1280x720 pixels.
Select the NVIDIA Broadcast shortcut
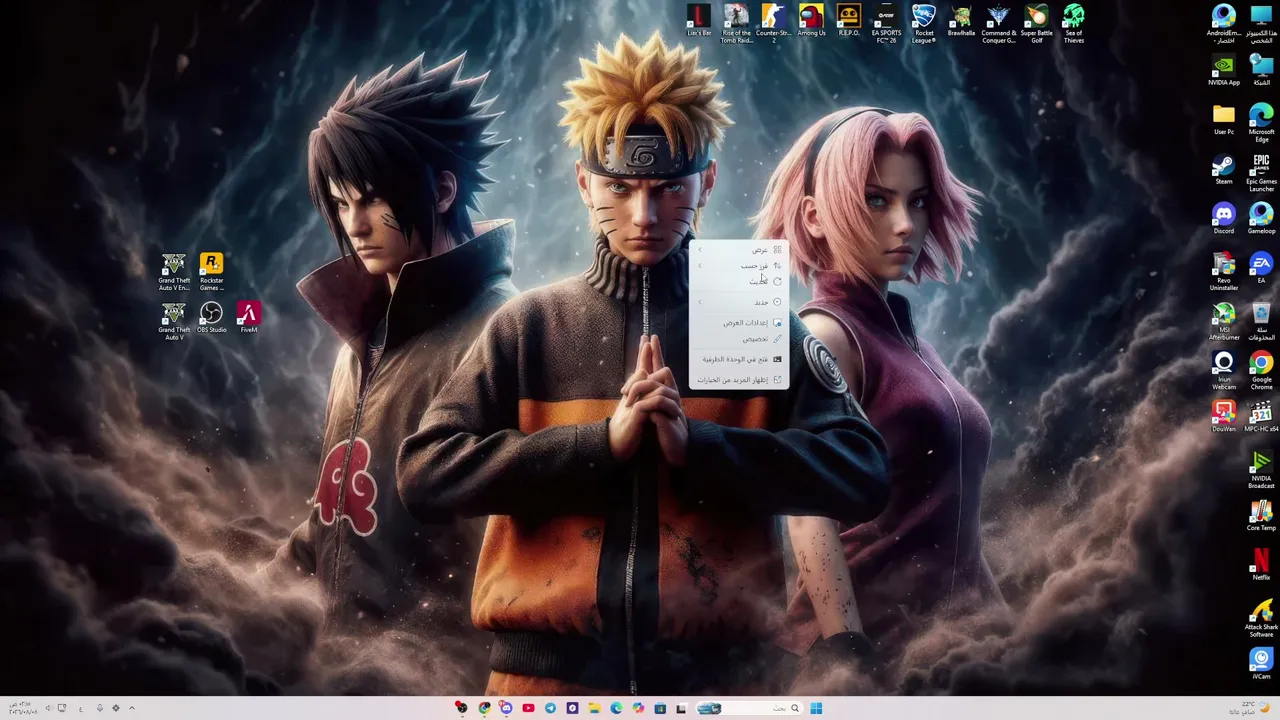pyautogui.click(x=1261, y=470)
